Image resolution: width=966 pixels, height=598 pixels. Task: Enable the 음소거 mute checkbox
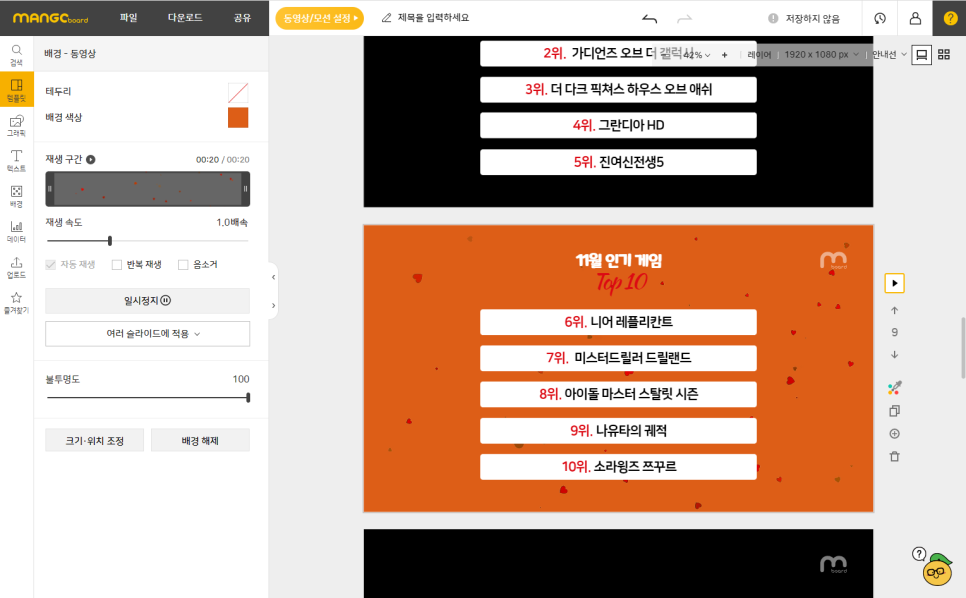click(x=183, y=265)
